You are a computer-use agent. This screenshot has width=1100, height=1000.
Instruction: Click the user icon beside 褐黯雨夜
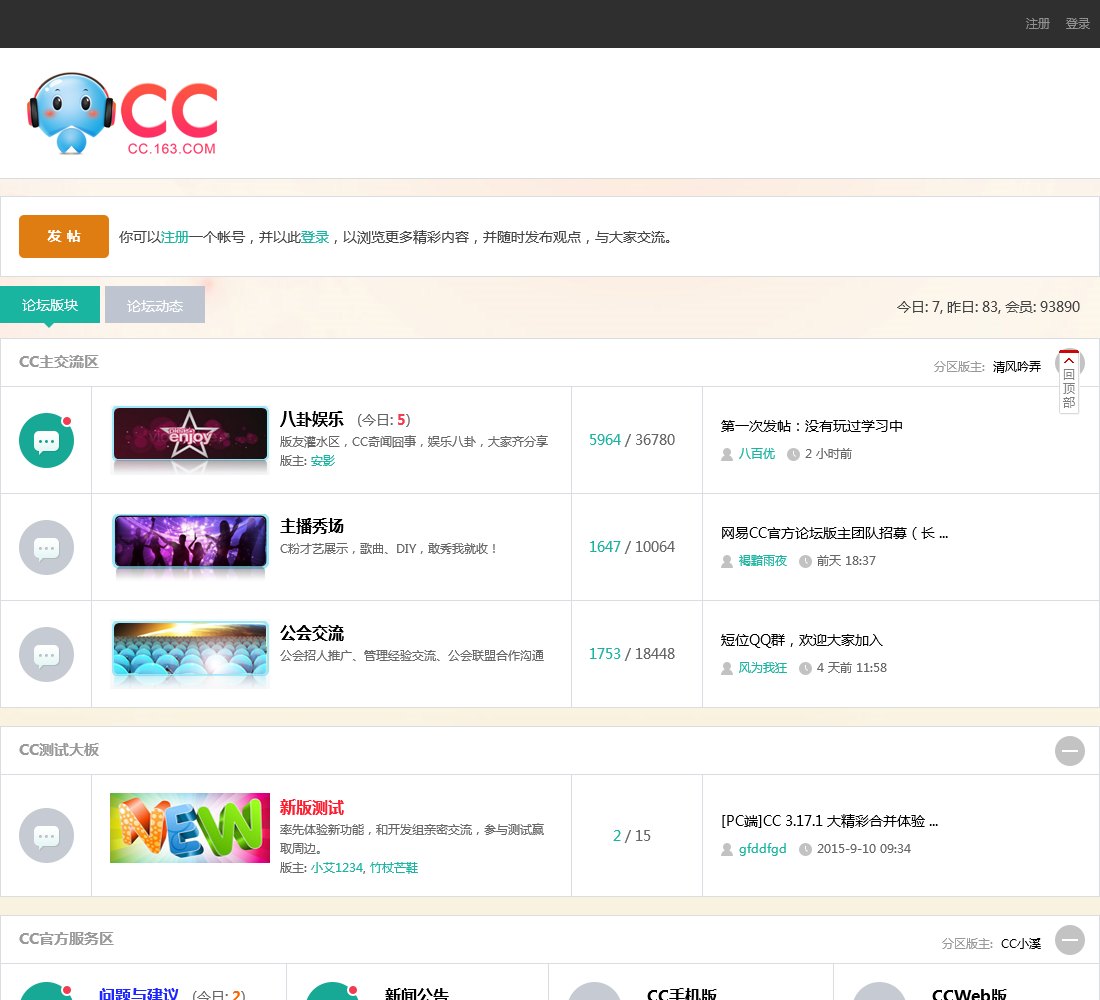coord(727,561)
